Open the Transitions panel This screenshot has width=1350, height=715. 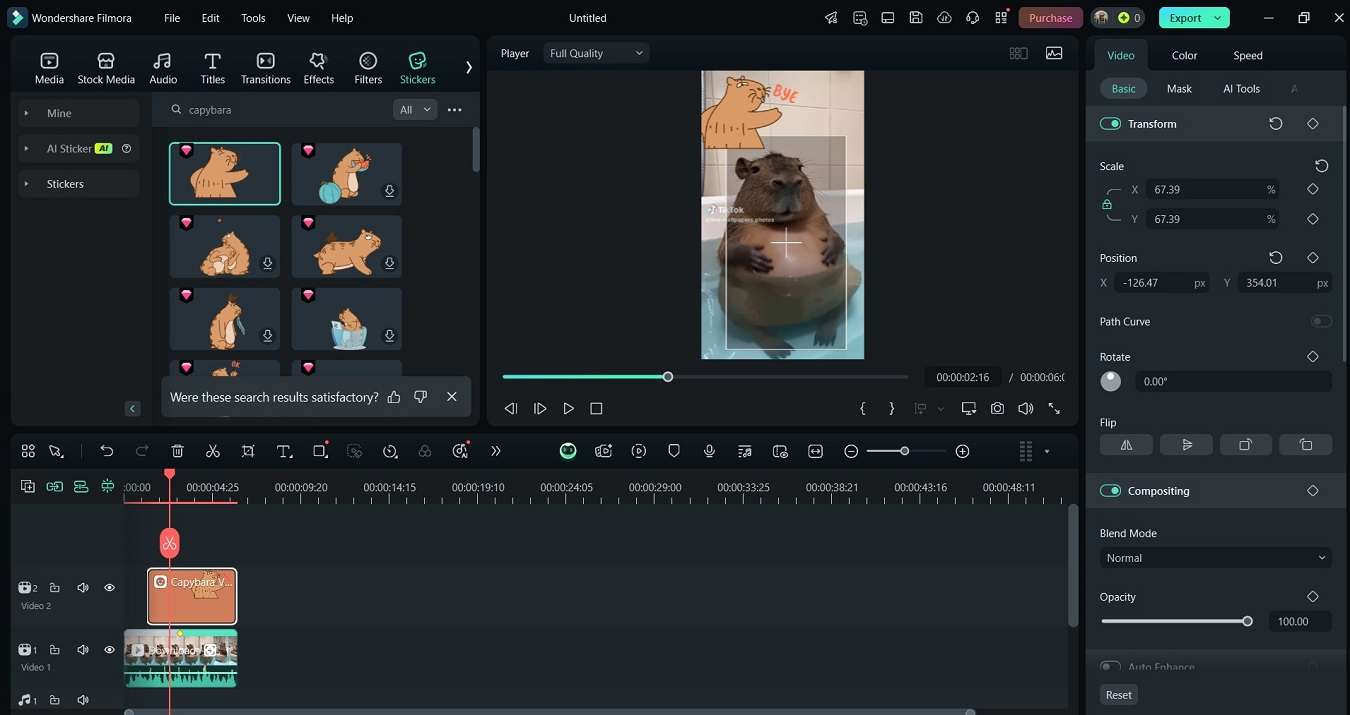coord(265,68)
